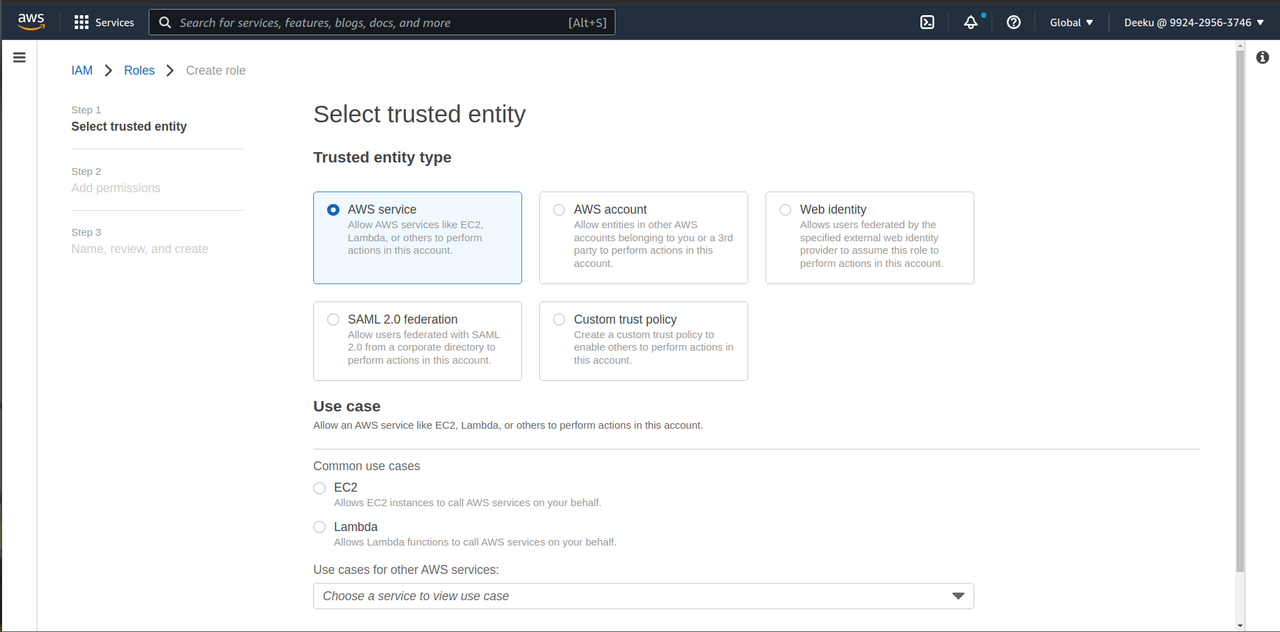
Task: Click the Name, review, and create step
Action: point(140,249)
